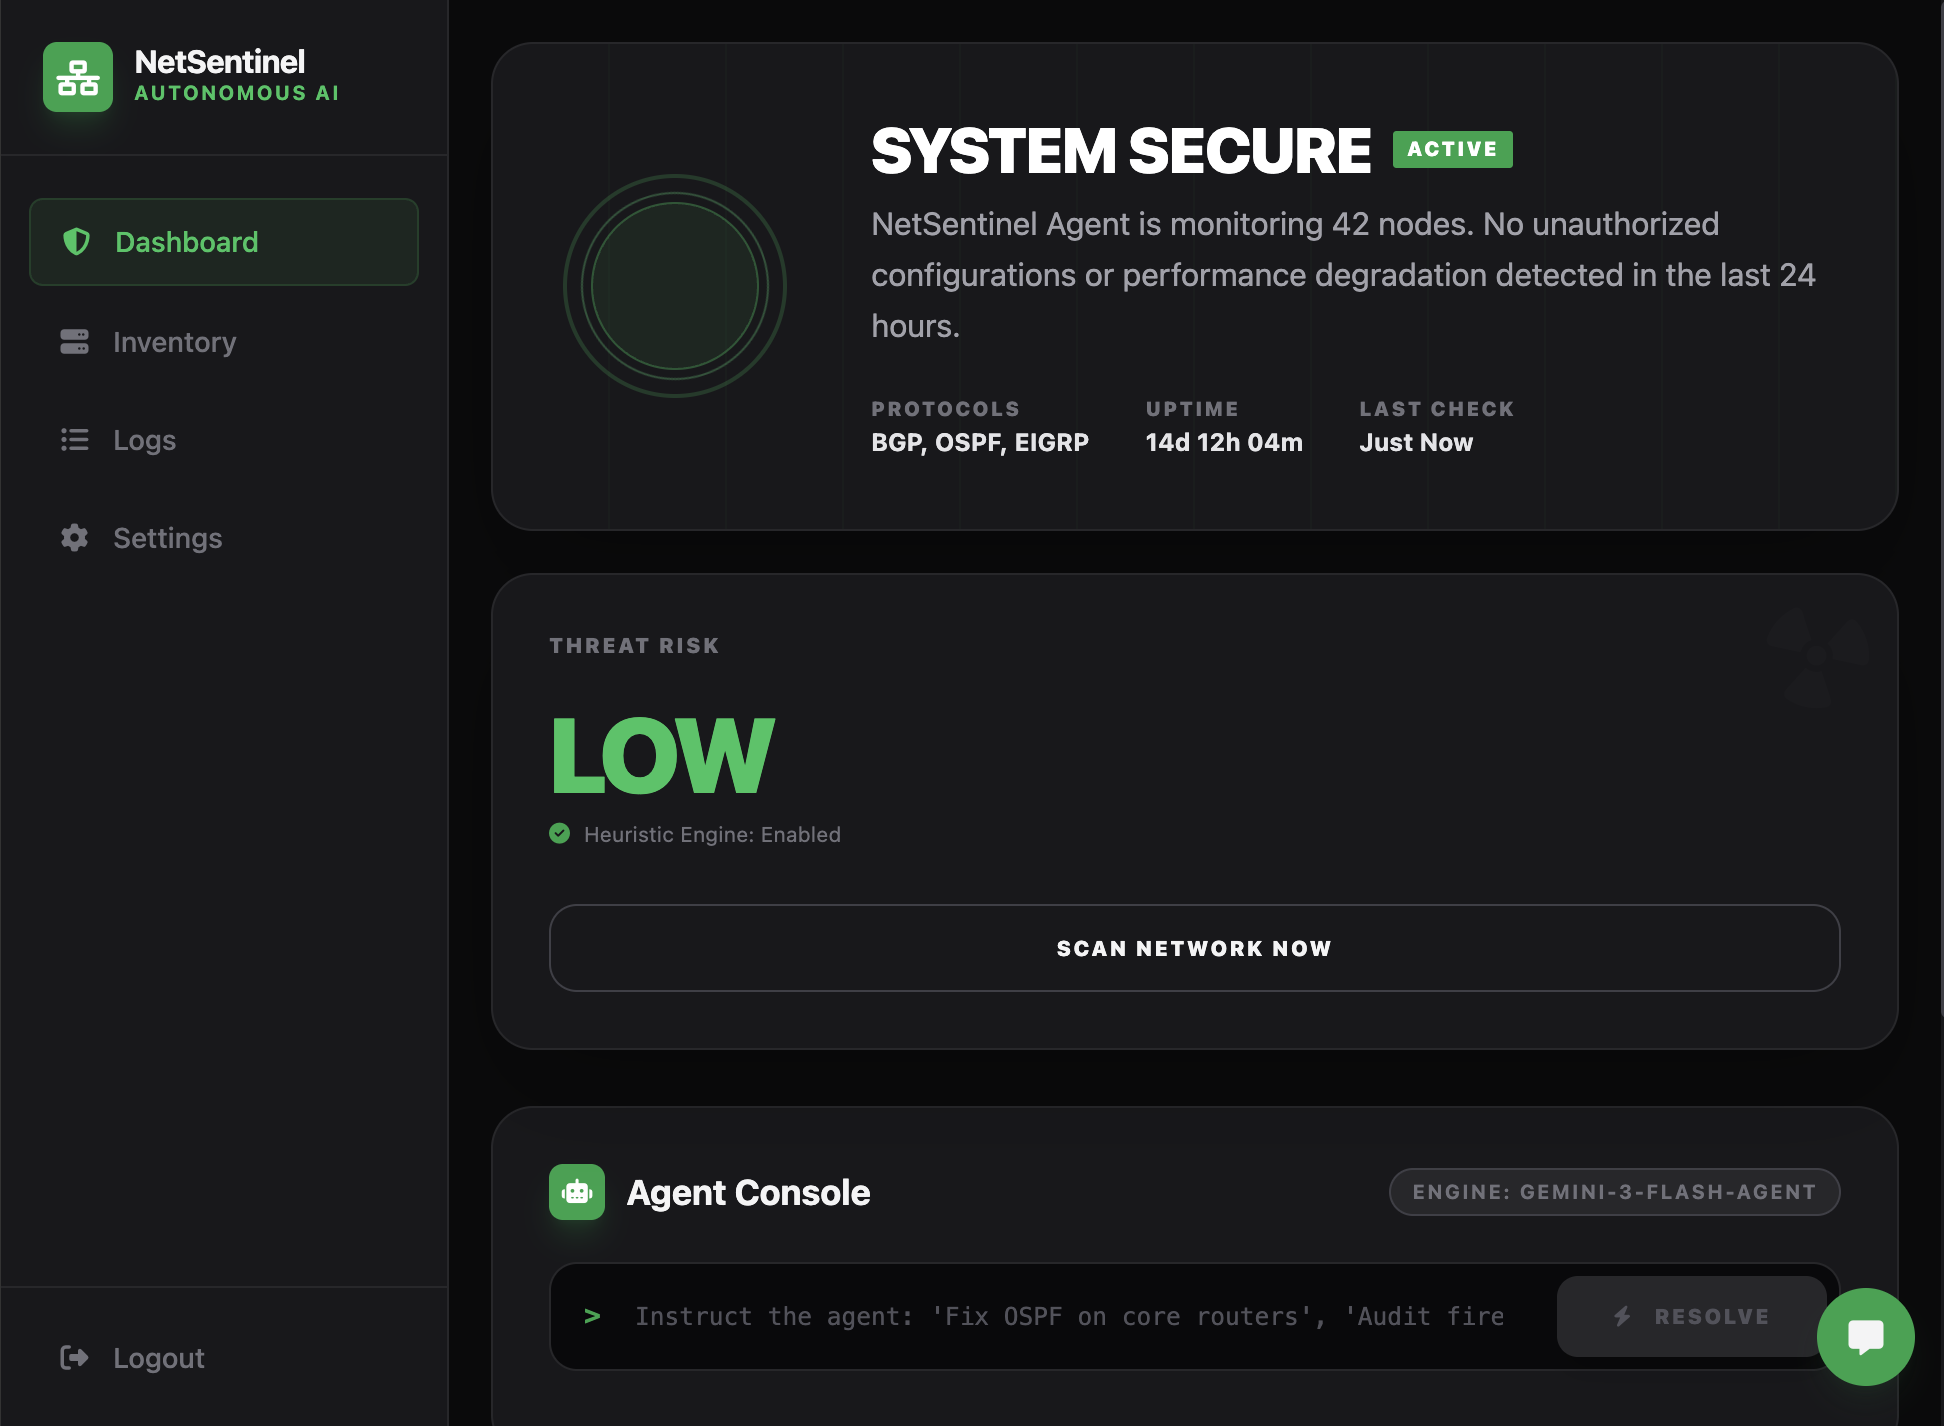
Task: Click the Engine Gemini-3-Flash-Agent pill
Action: (x=1614, y=1192)
